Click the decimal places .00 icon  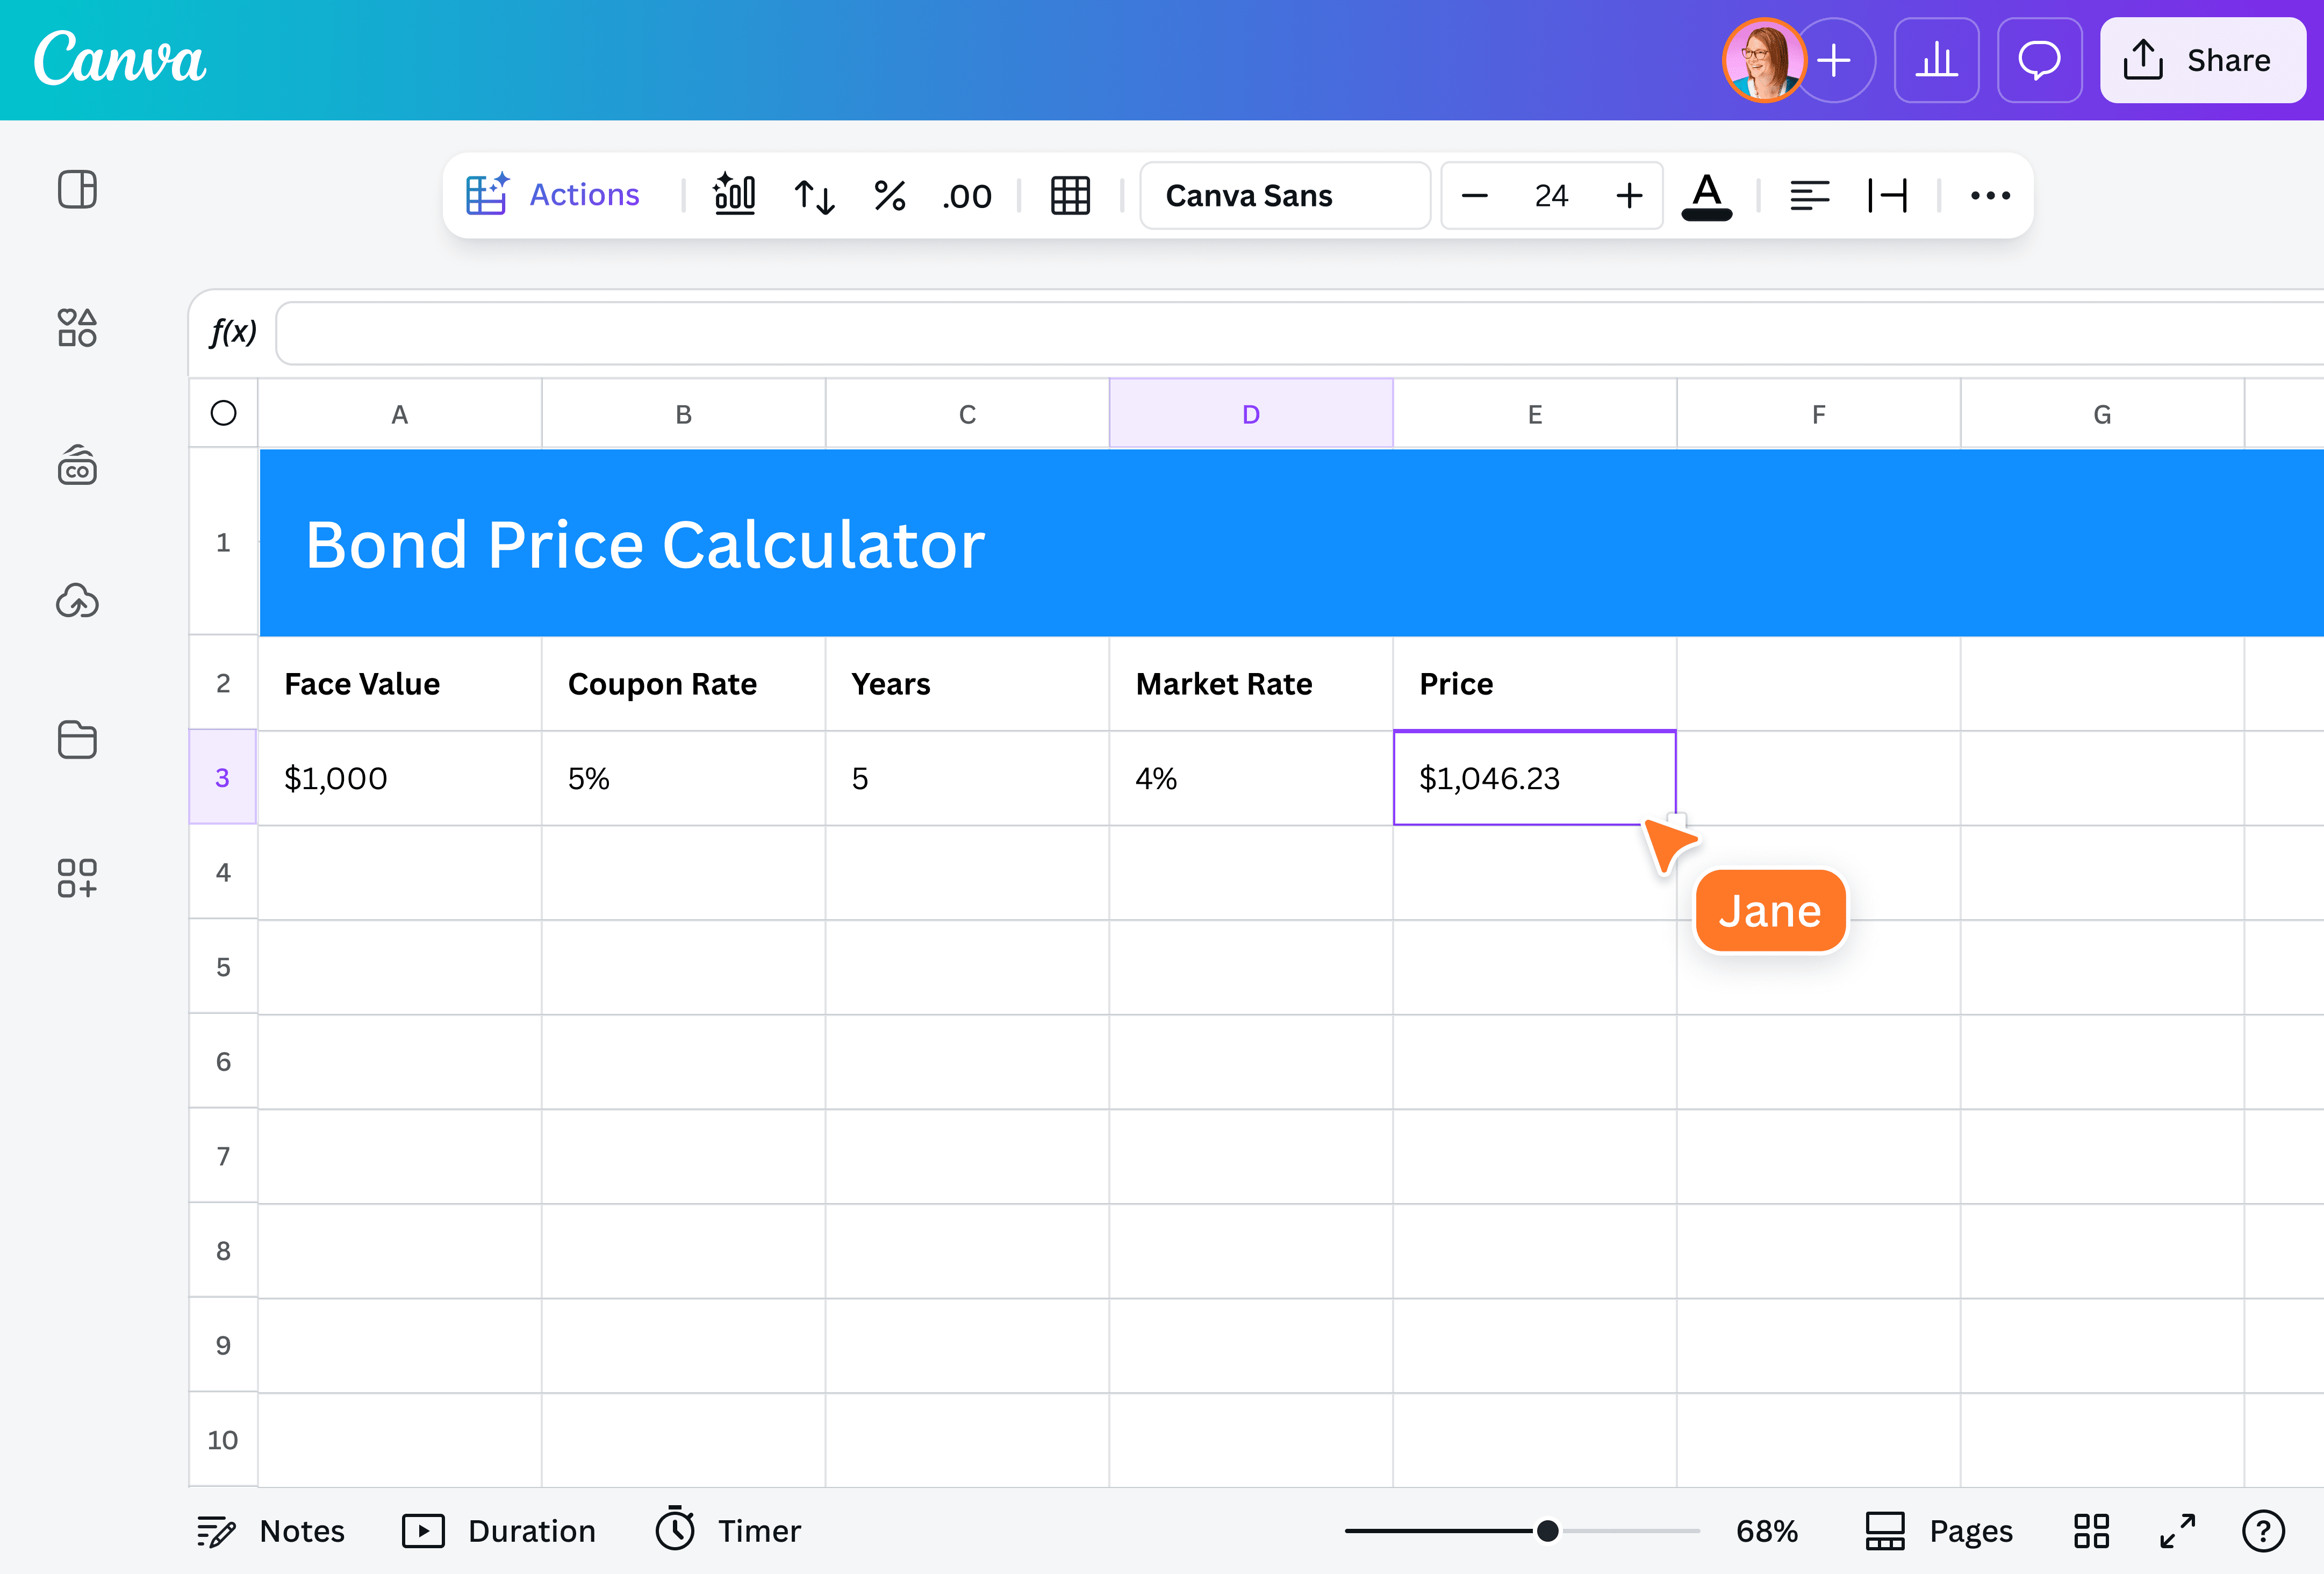(964, 196)
